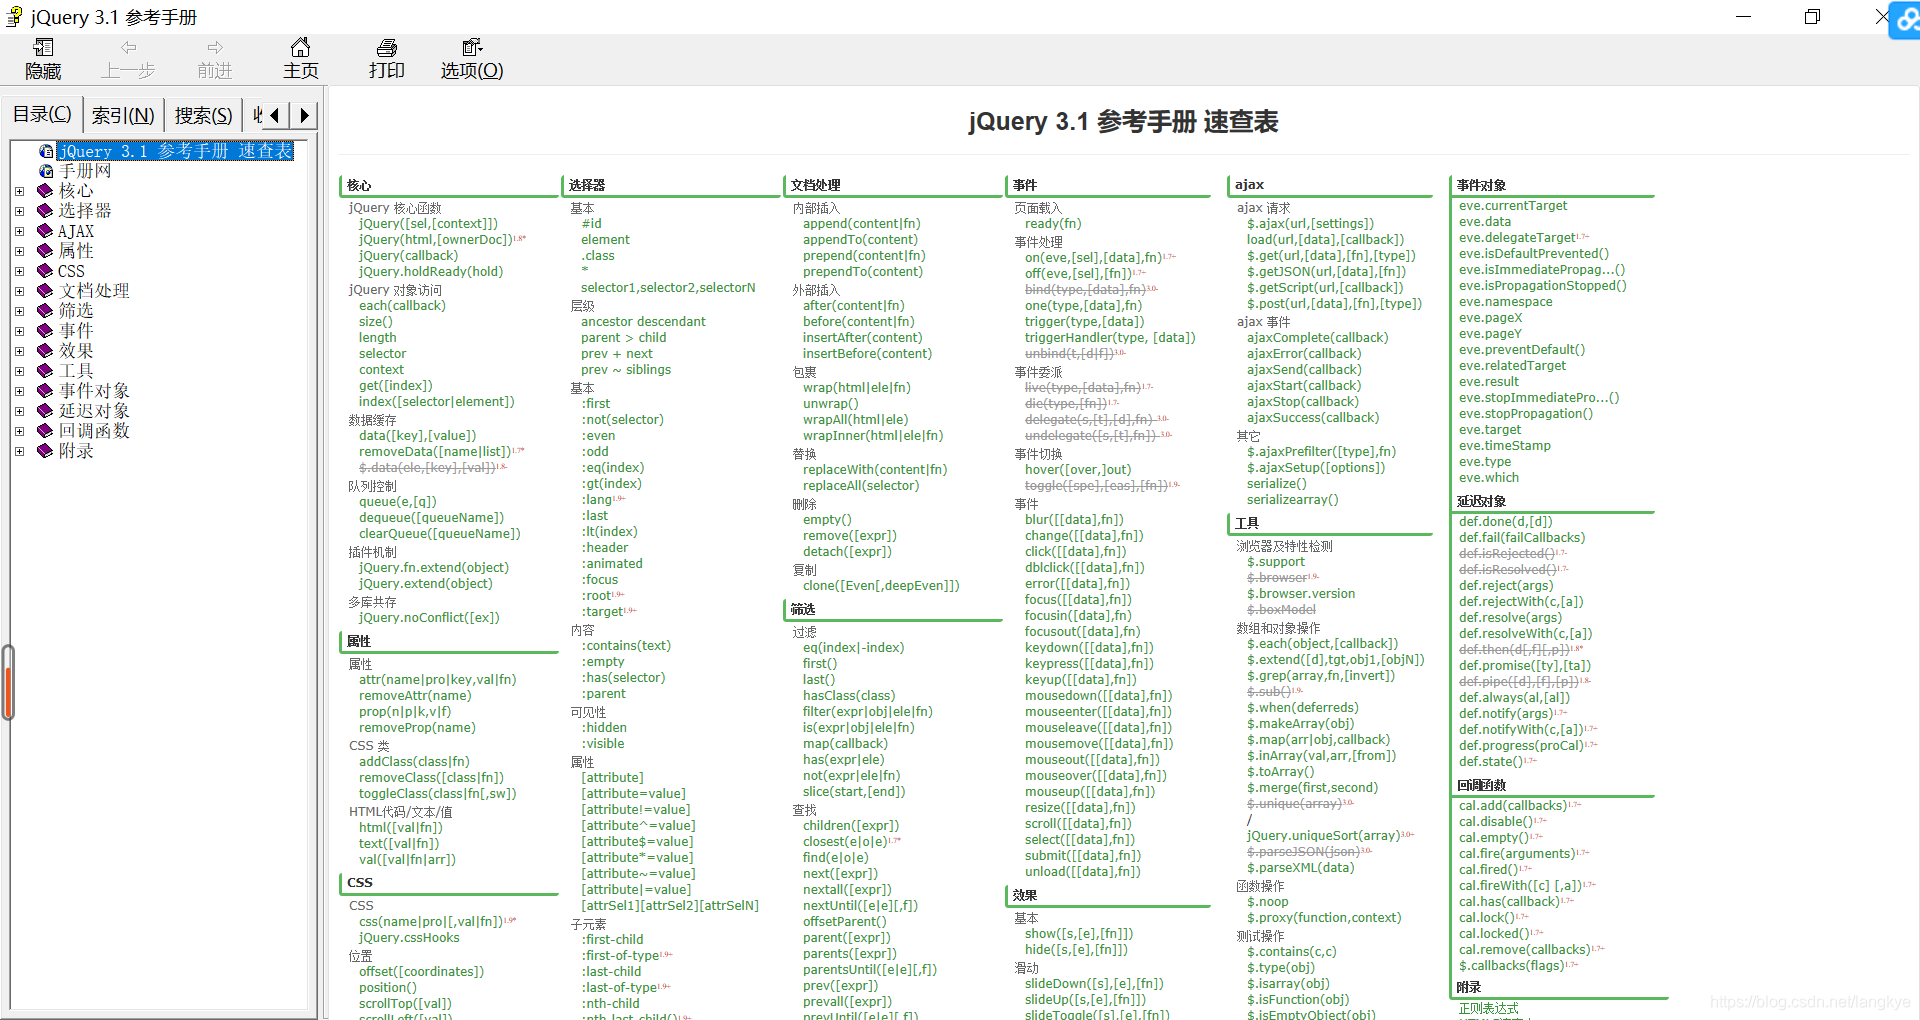Open the mouseover([[data],fn]) event link
This screenshot has width=1920, height=1020.
[x=1096, y=776]
